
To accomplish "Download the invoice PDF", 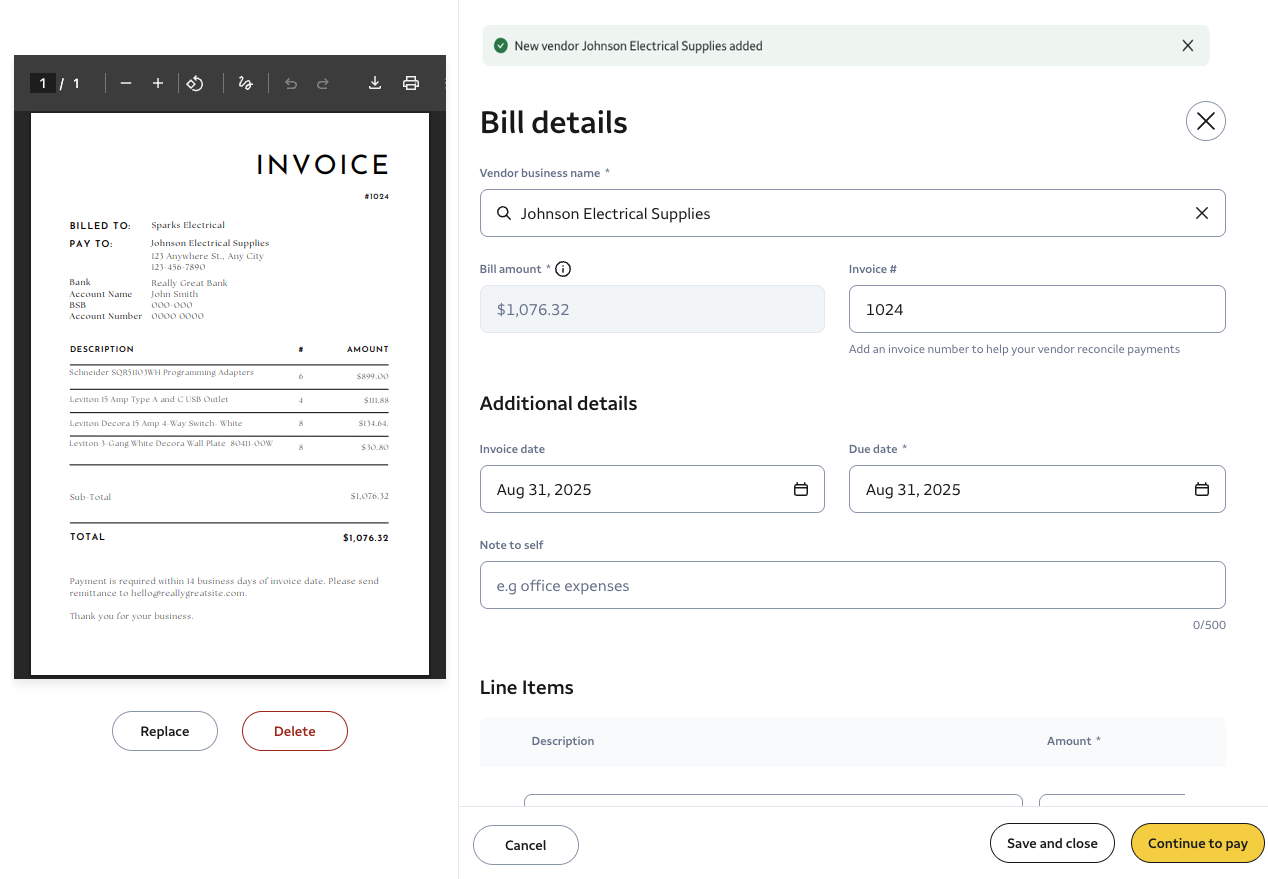I will (x=375, y=84).
